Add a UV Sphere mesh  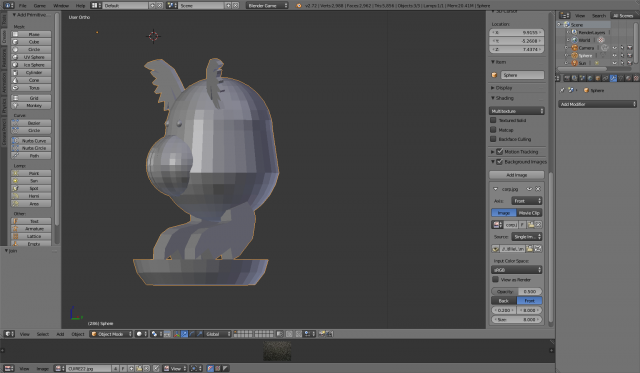31,57
